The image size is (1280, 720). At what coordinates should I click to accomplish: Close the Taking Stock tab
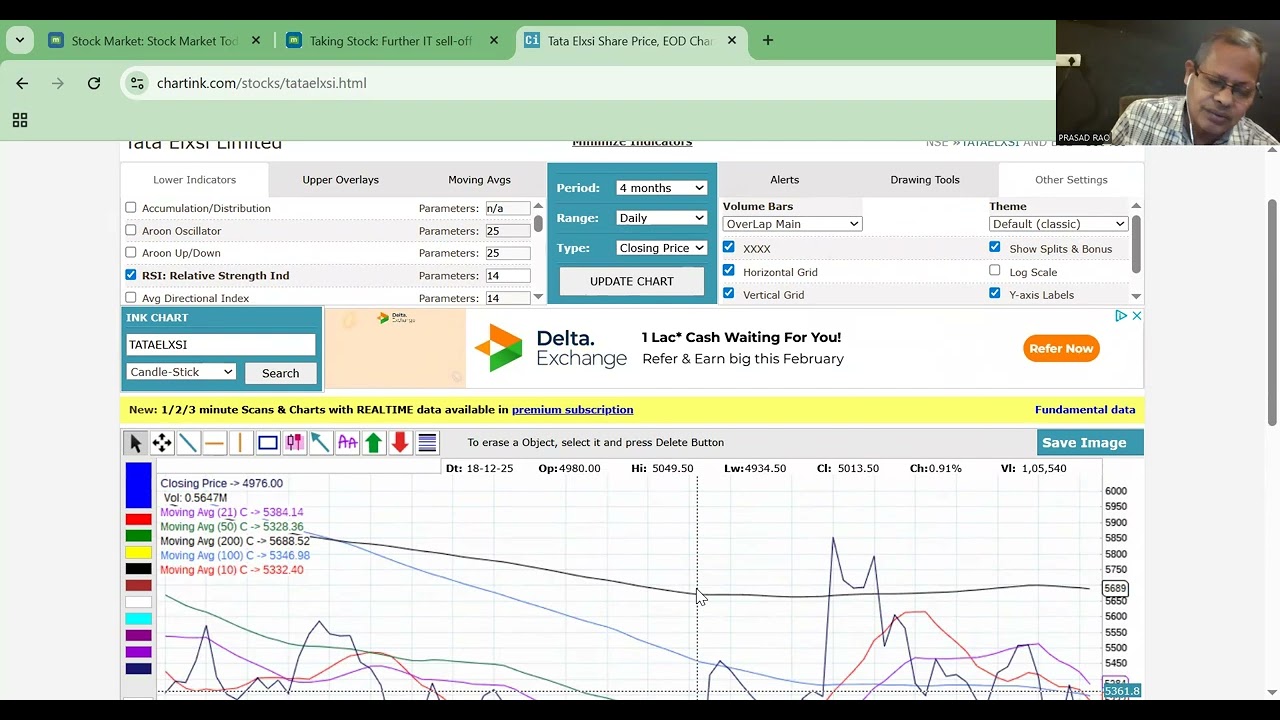[494, 41]
